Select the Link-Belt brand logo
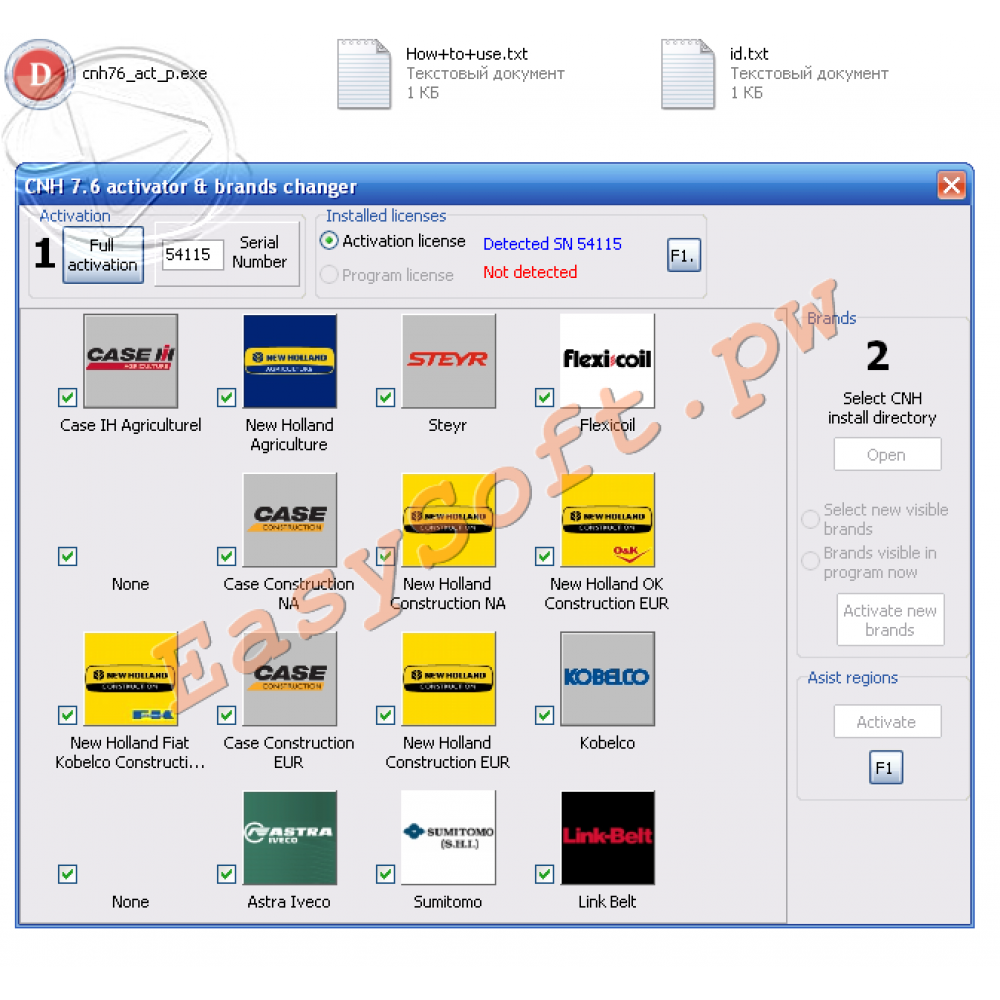Viewport: 1000px width, 1000px height. pyautogui.click(x=607, y=837)
